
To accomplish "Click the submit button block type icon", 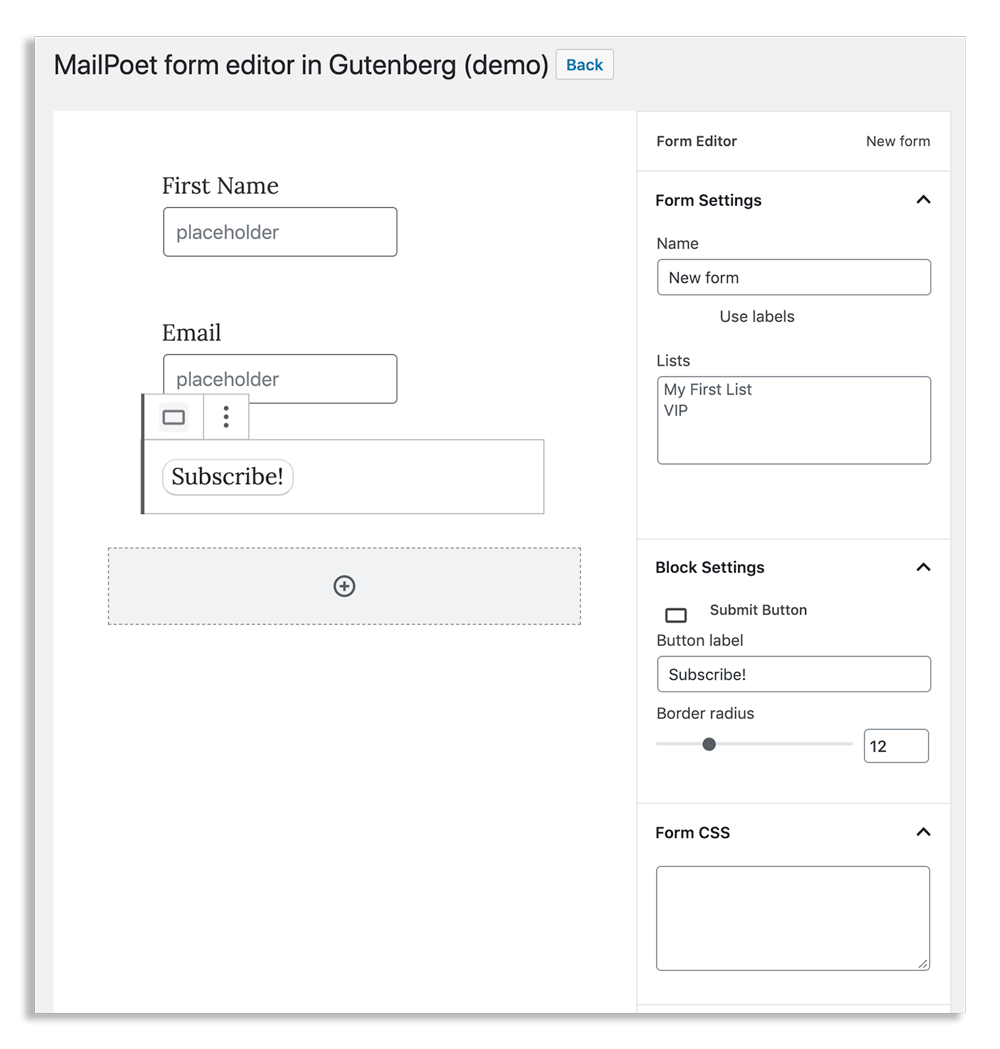I will click(x=173, y=417).
